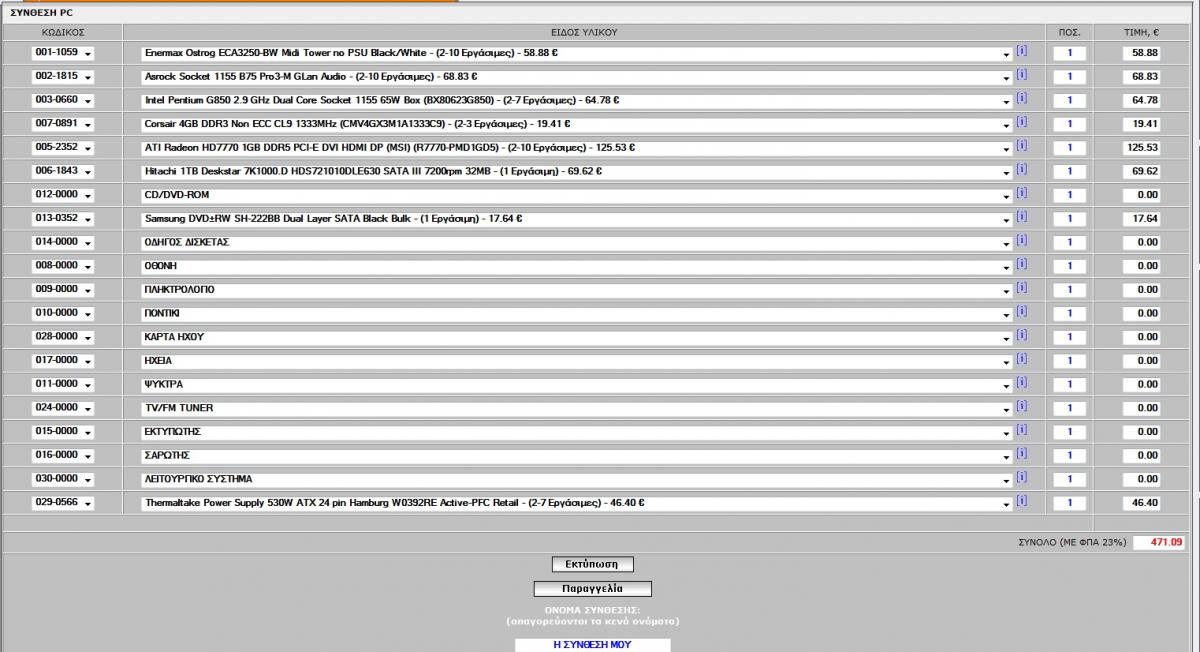Click the Παραγγελία order button
Image resolution: width=1200 pixels, height=652 pixels.
point(593,589)
